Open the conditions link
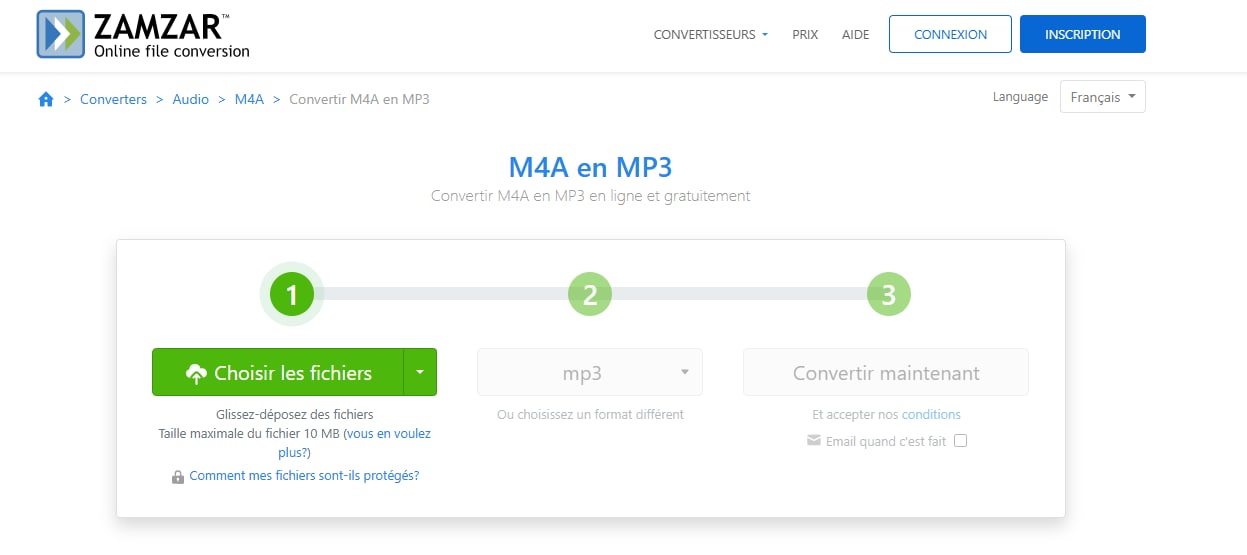Viewport: 1247px width, 555px height. click(931, 414)
